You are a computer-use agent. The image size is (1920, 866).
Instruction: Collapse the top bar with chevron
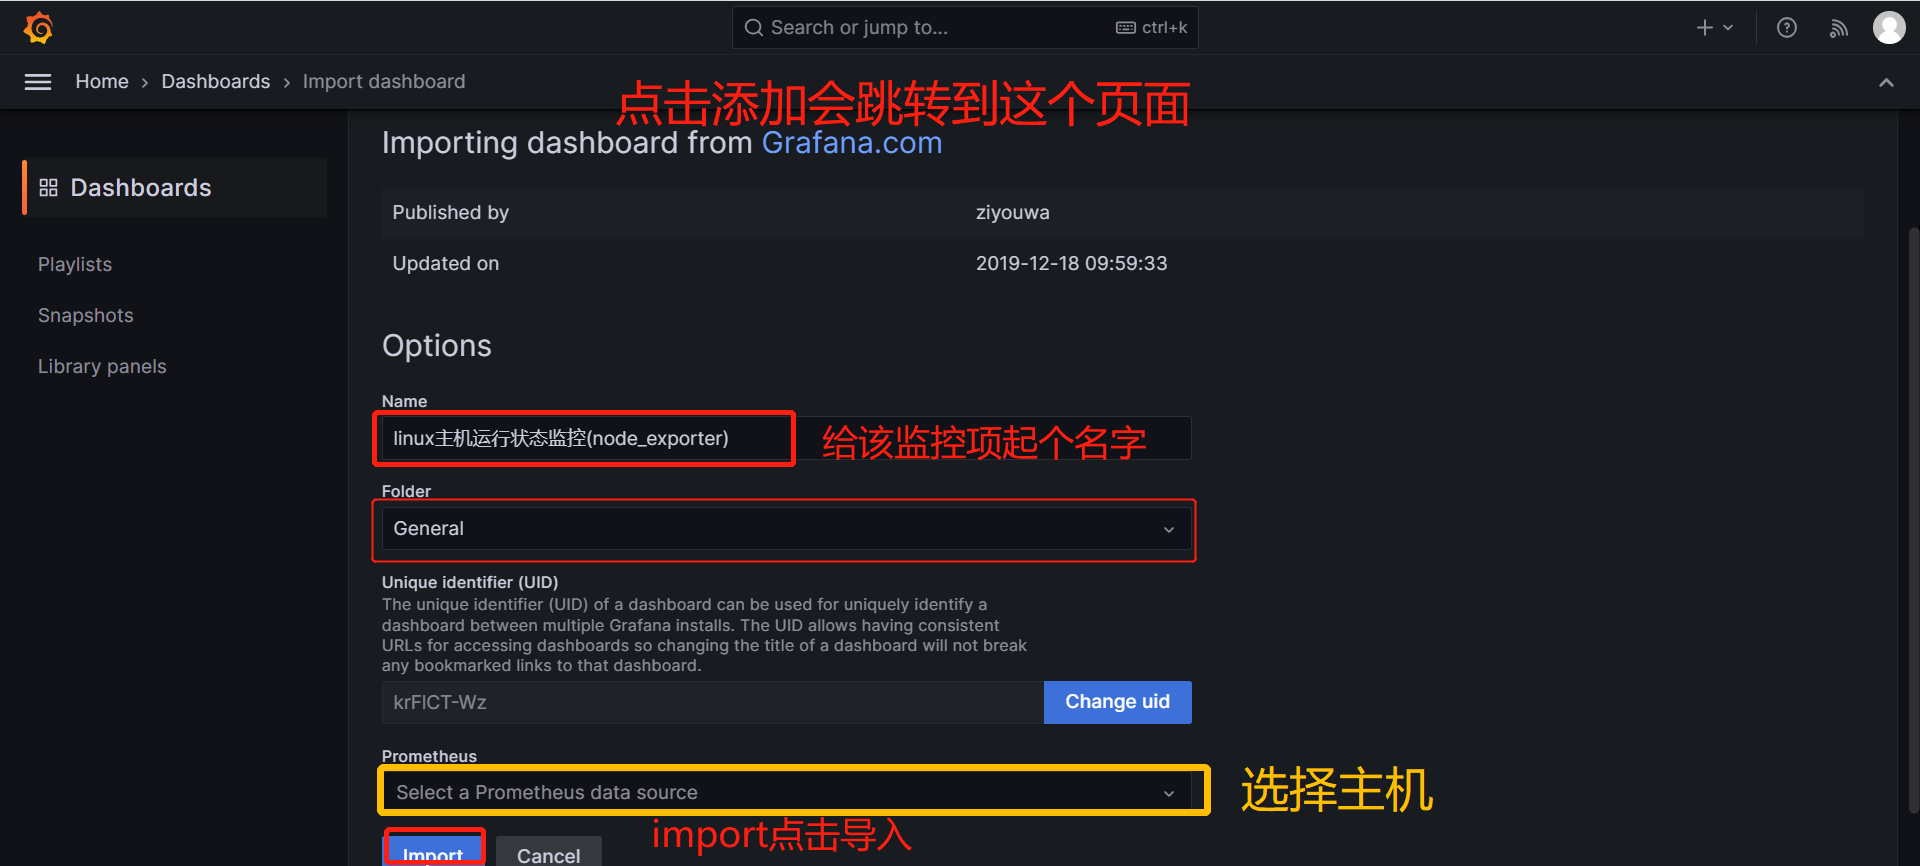click(x=1886, y=82)
